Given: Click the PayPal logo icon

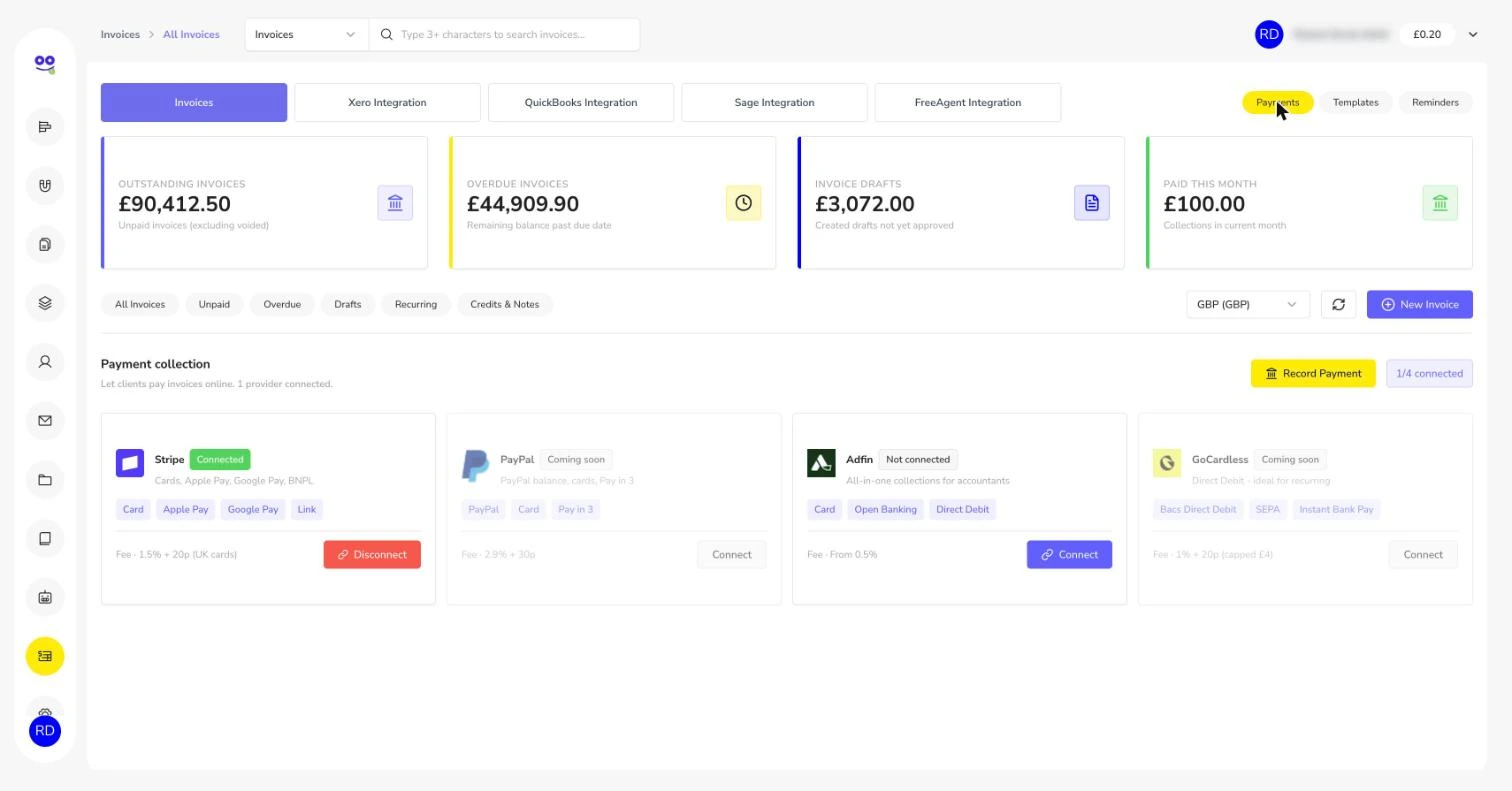Looking at the screenshot, I should coord(475,465).
